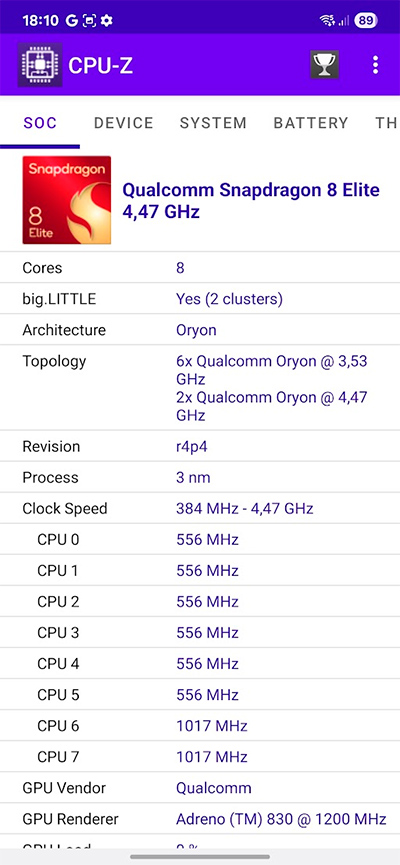400x865 pixels.
Task: Tap the screen capture status icon
Action: [89, 21]
